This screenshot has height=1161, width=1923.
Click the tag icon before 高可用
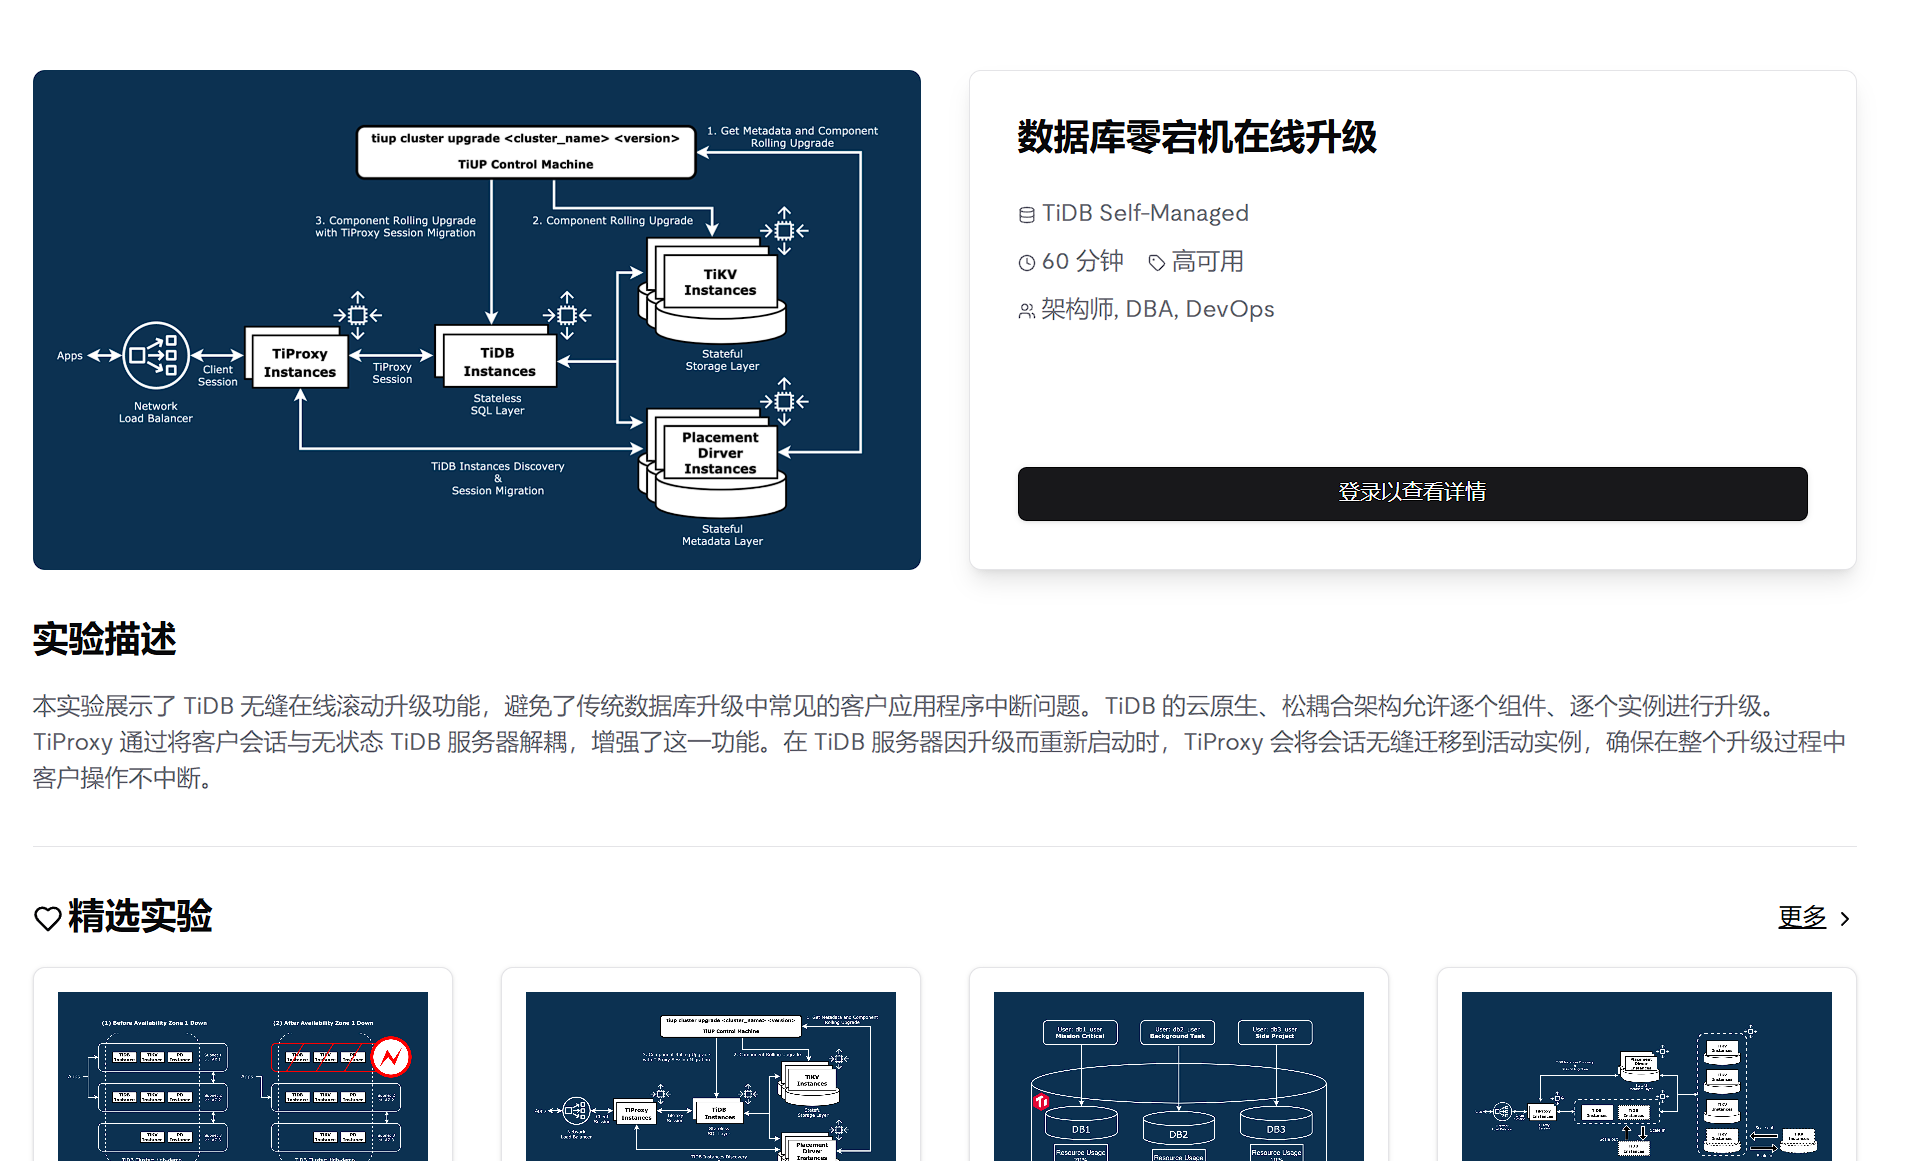(1156, 263)
